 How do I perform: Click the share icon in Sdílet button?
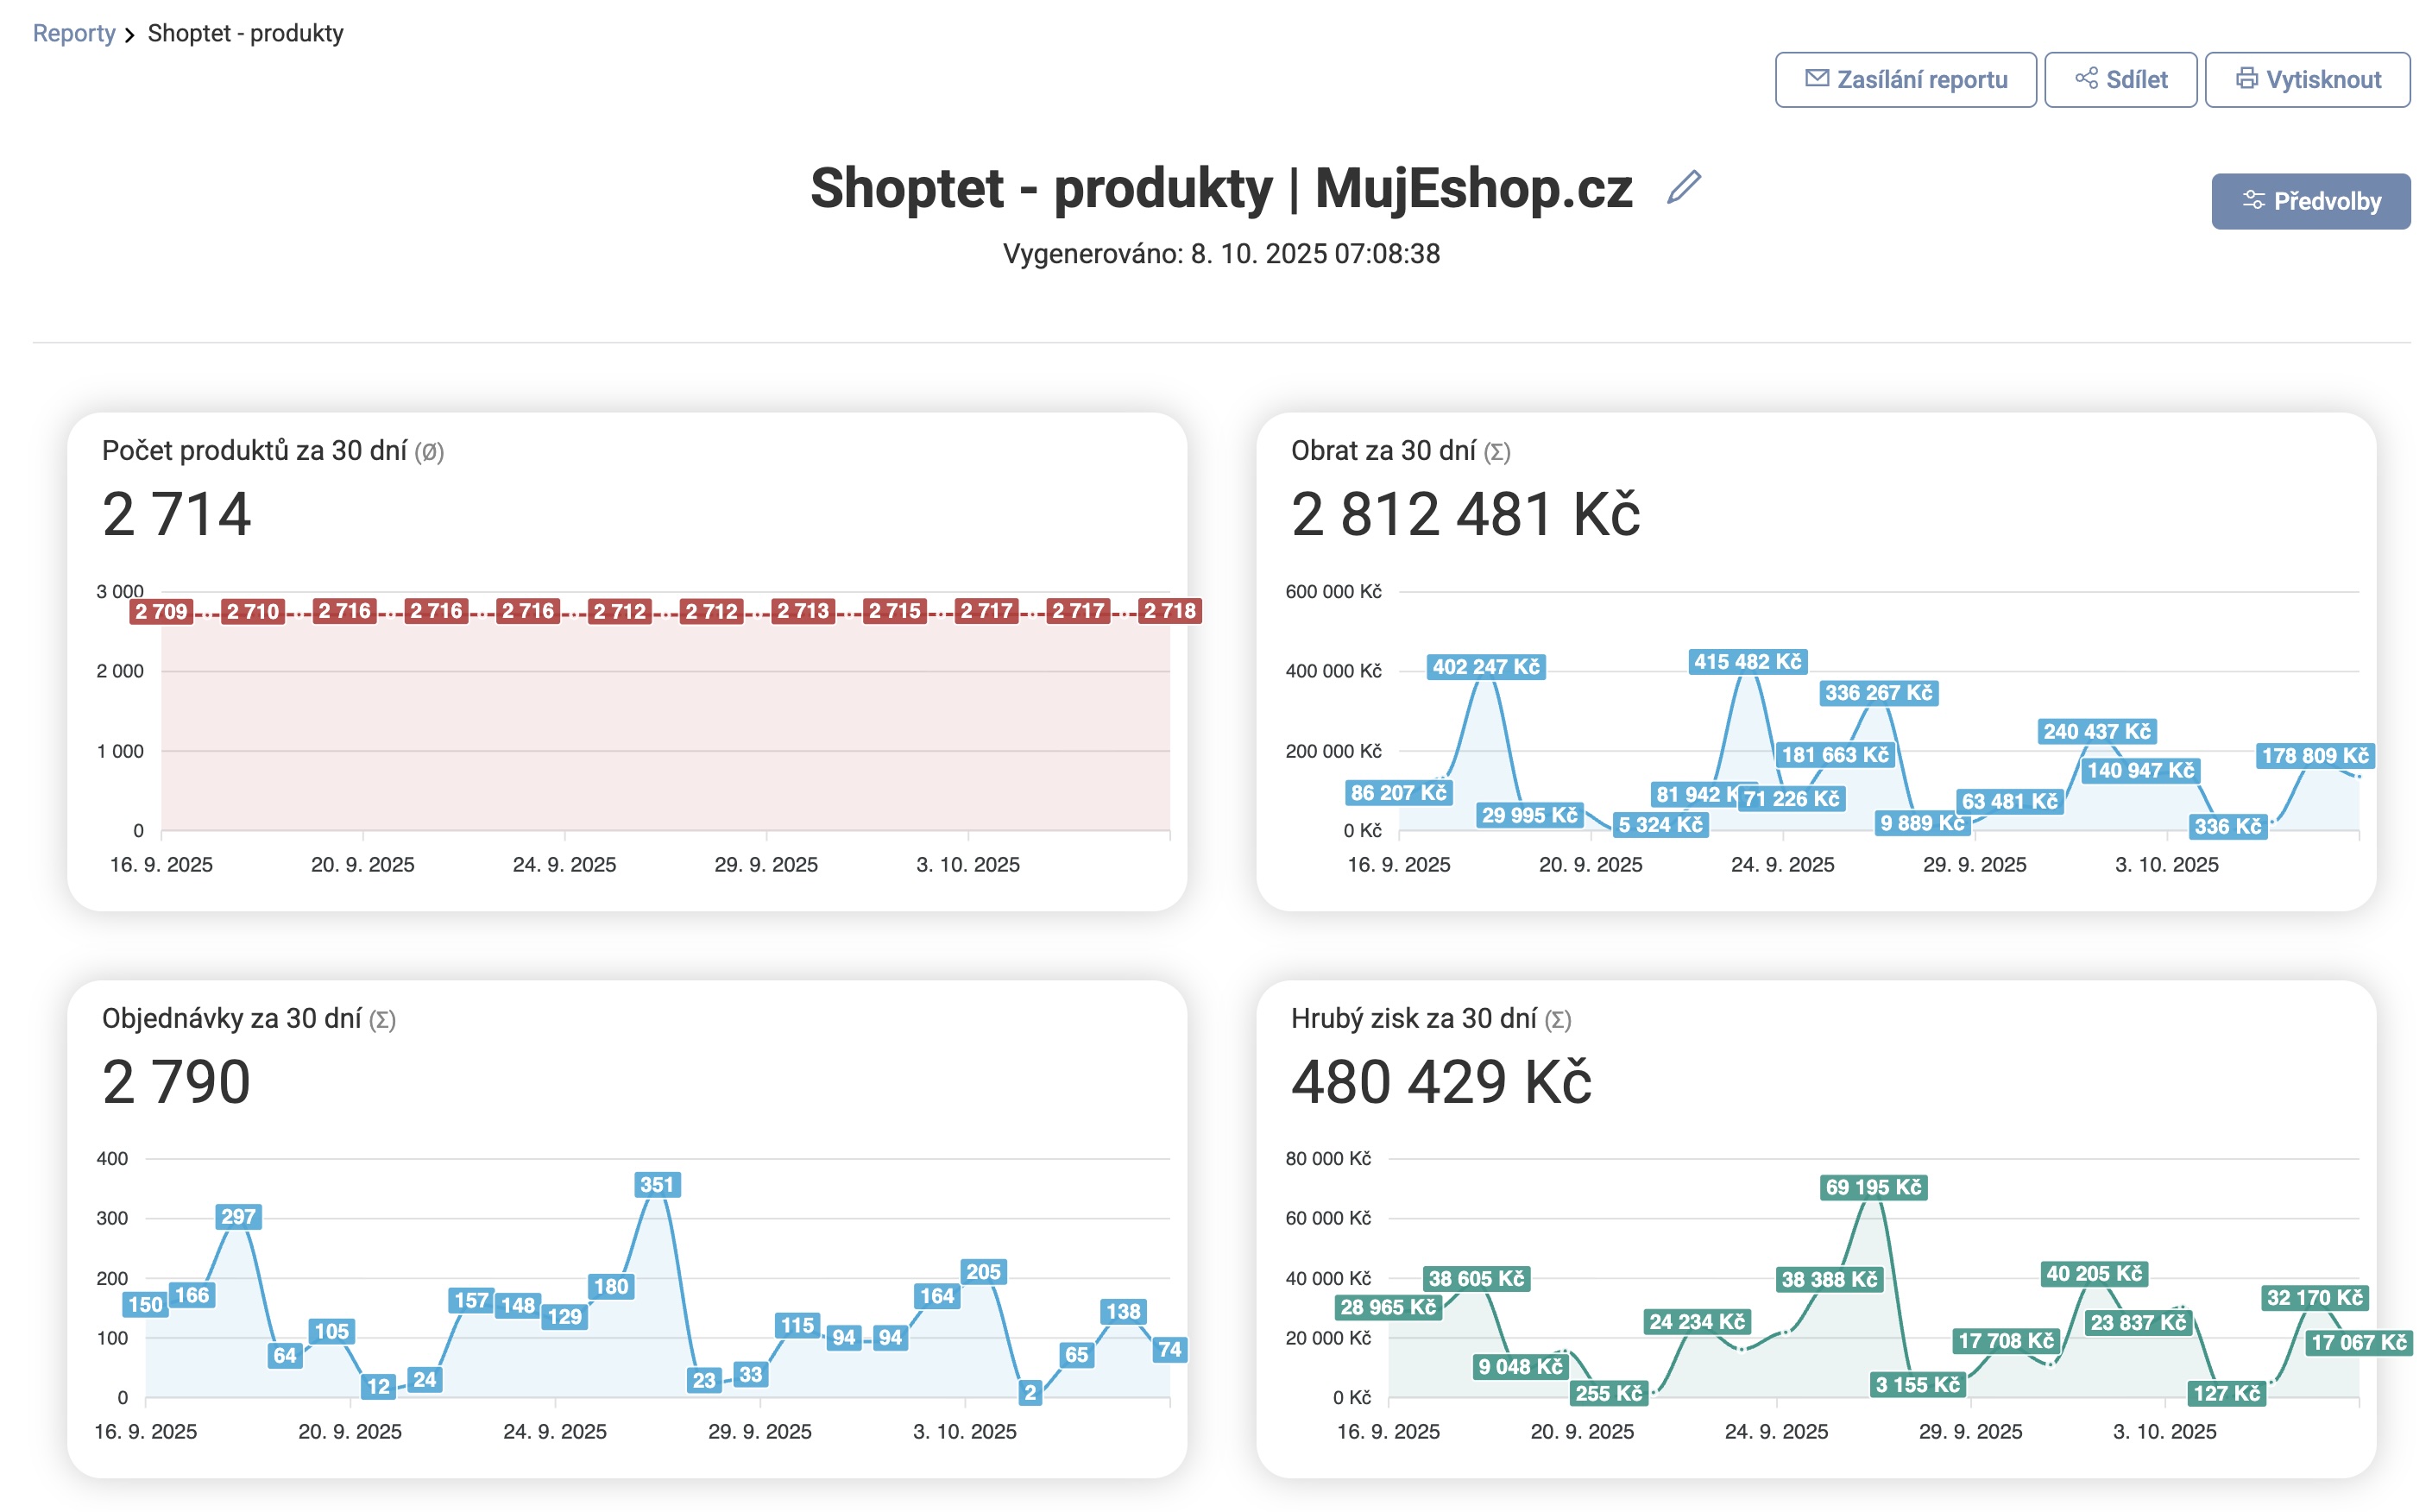tap(2085, 79)
